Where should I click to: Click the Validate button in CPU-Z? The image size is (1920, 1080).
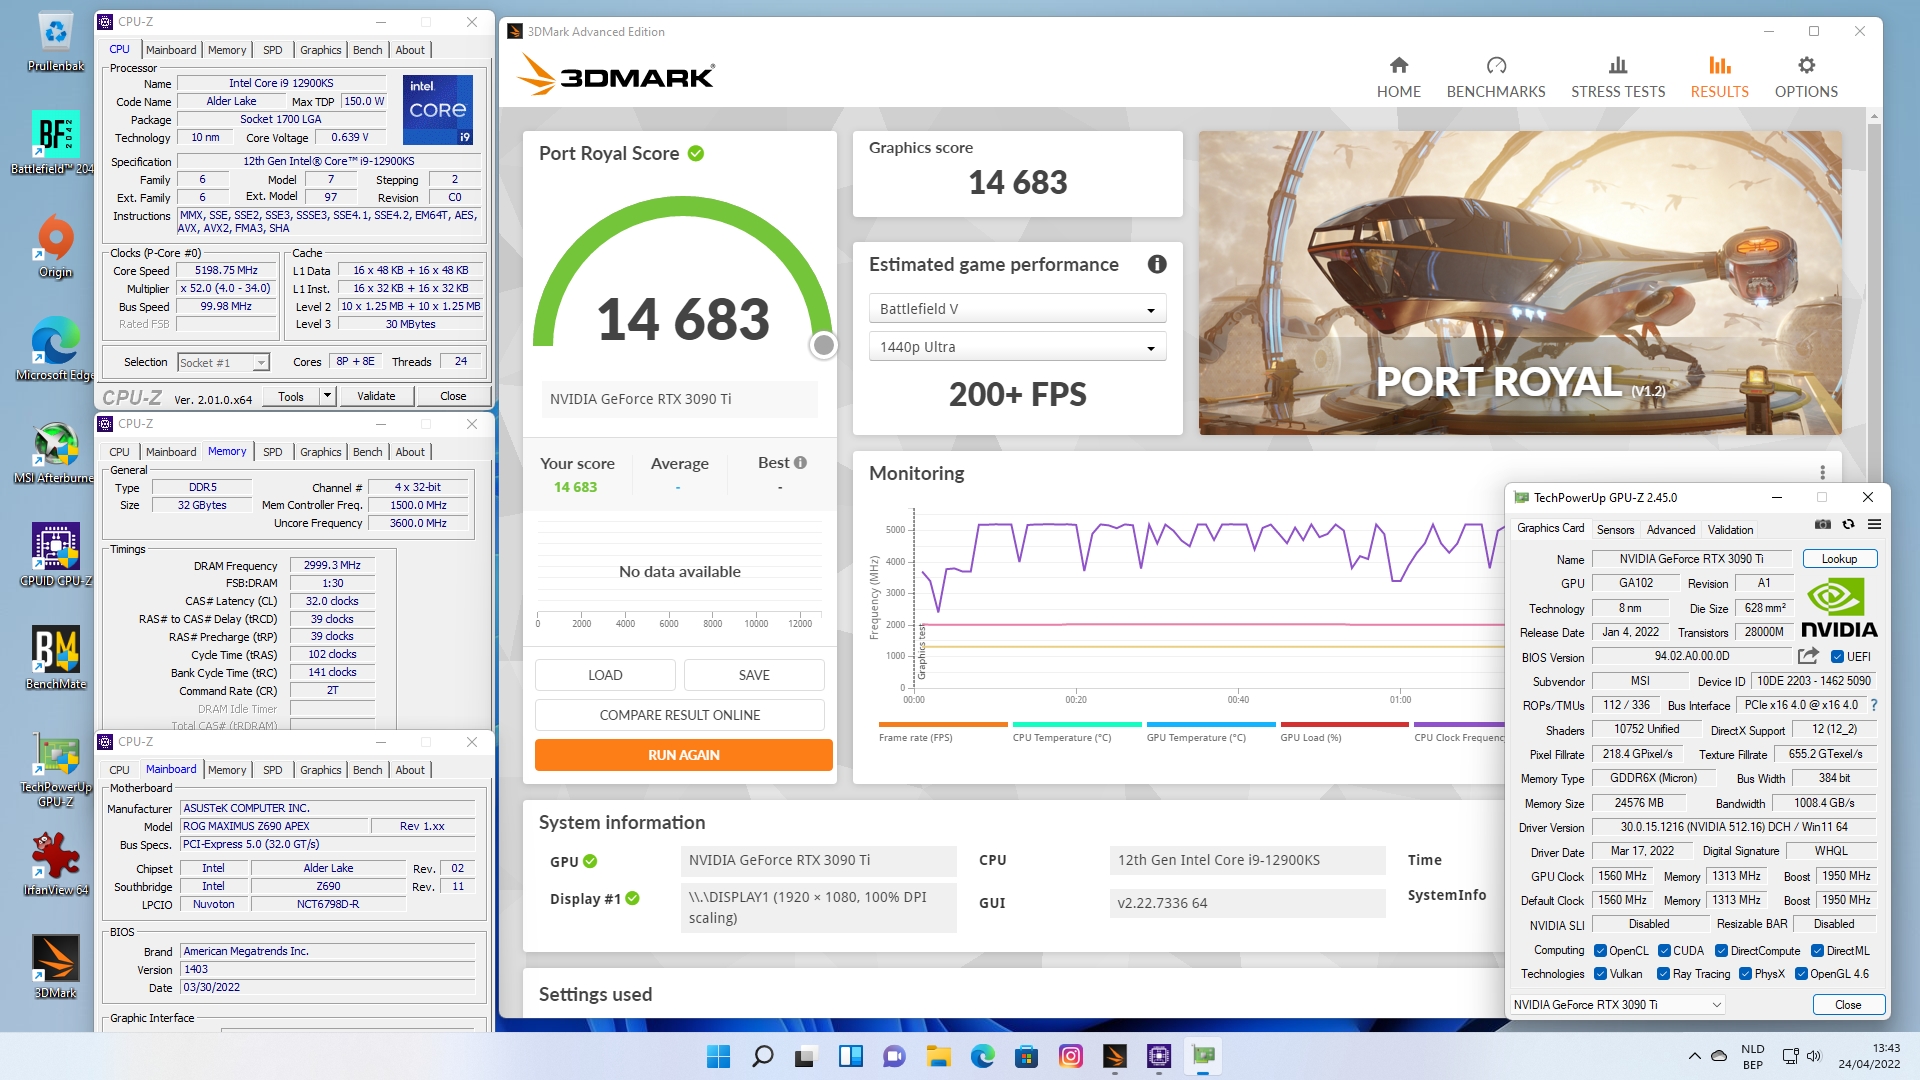(x=376, y=396)
